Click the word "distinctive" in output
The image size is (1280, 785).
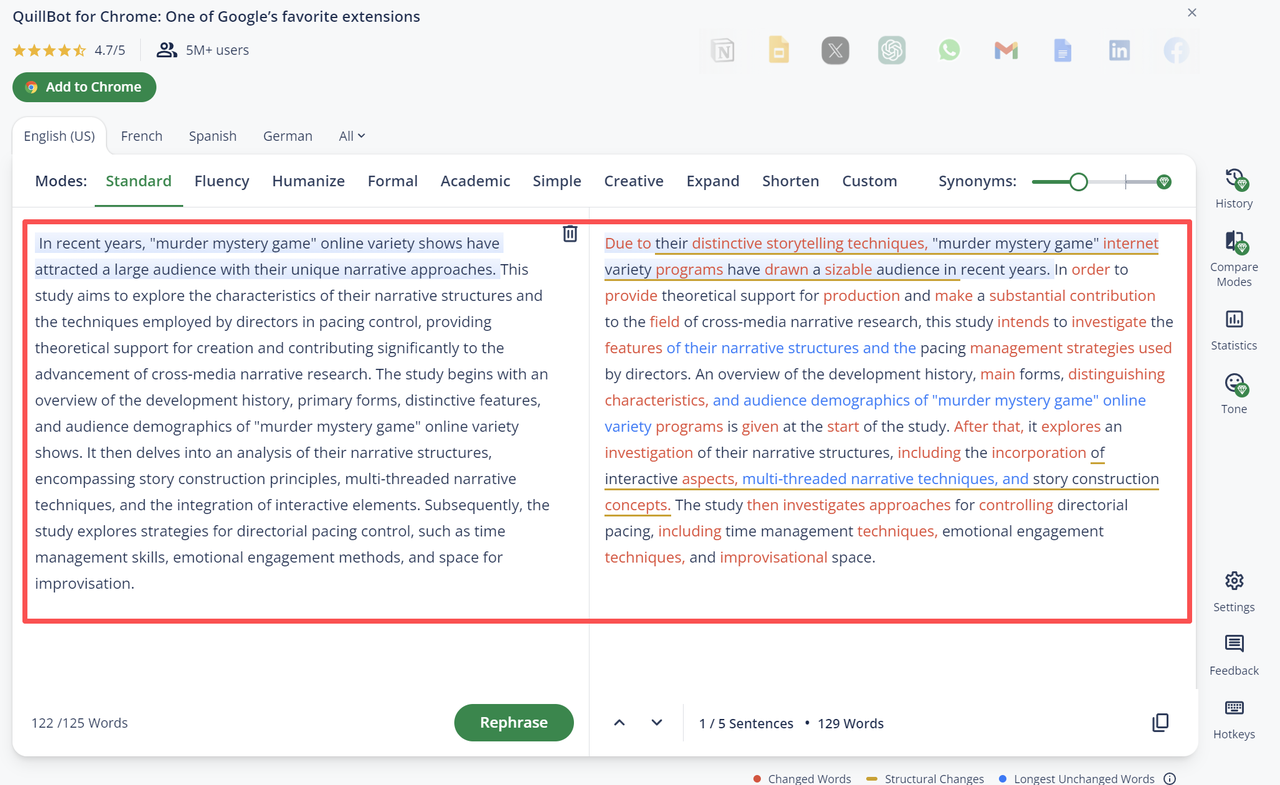pyautogui.click(x=727, y=243)
